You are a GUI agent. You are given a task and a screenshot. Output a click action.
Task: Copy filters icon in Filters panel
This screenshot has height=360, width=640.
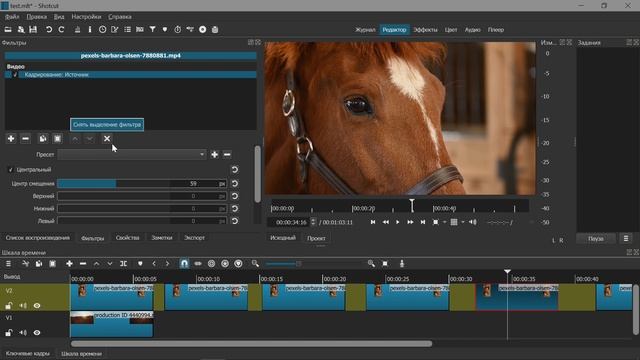click(x=43, y=139)
